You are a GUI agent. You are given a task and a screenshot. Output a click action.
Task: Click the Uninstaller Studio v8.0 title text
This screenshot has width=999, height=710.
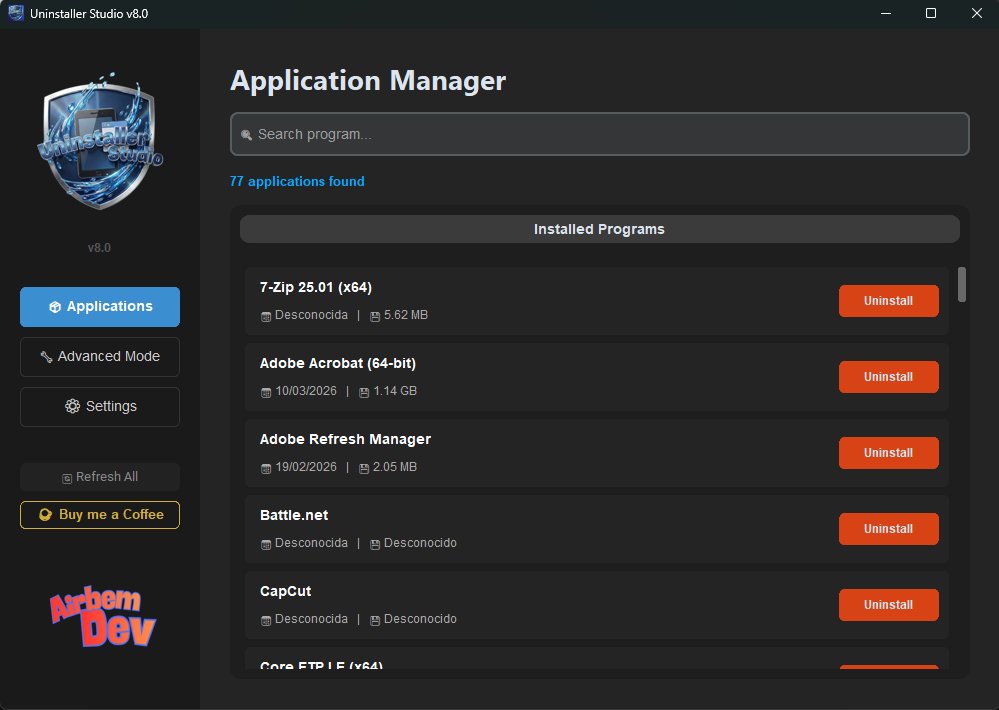point(89,13)
